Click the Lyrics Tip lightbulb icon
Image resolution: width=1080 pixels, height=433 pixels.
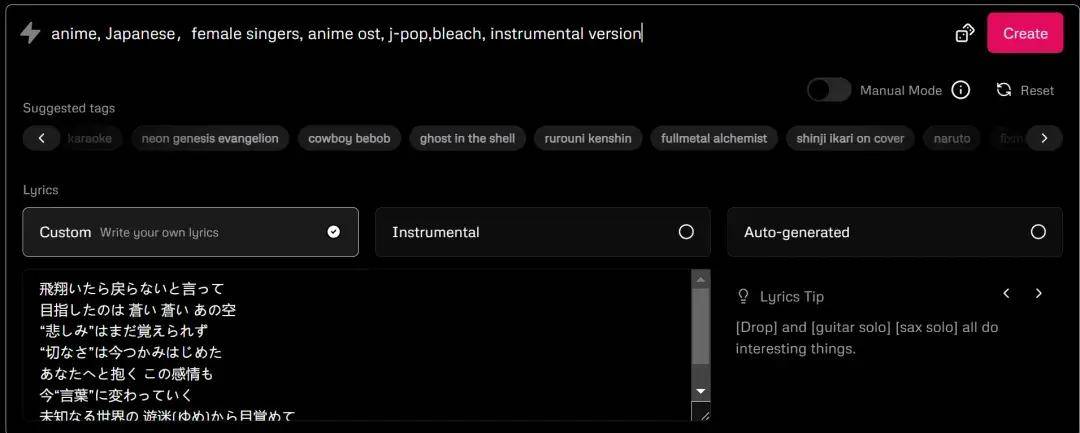tap(743, 296)
